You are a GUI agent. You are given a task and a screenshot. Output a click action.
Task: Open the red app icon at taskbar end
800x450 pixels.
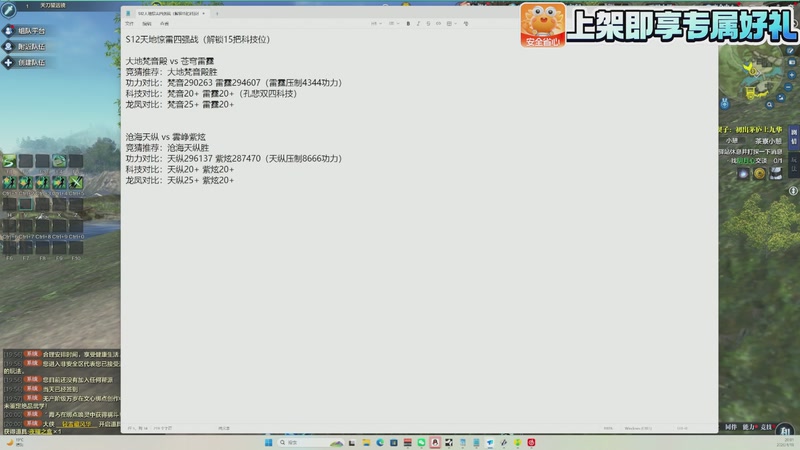[531, 442]
